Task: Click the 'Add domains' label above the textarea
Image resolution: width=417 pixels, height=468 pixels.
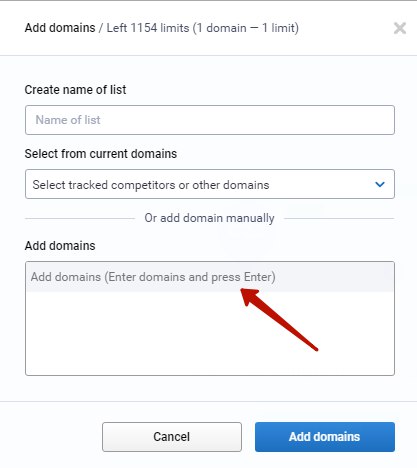Action: click(x=60, y=246)
